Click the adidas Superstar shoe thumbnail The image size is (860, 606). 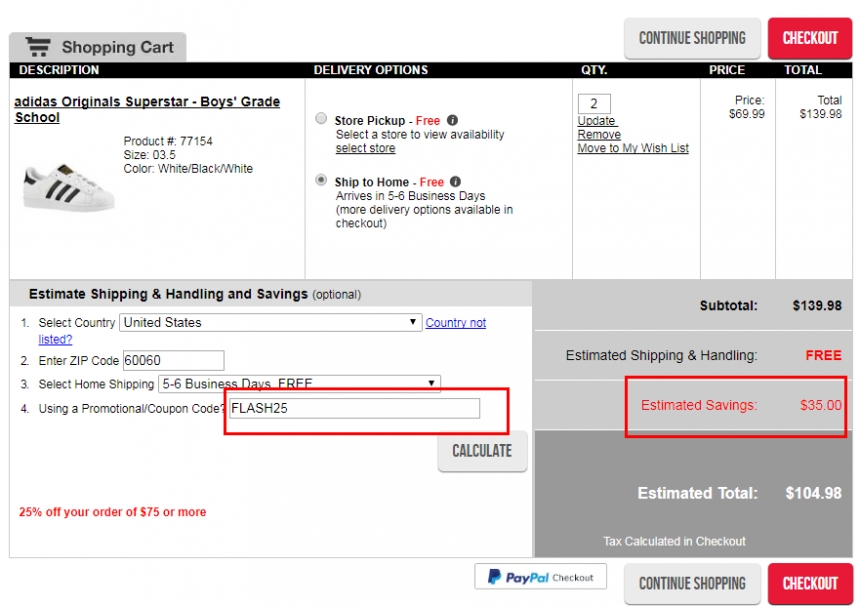(x=67, y=187)
